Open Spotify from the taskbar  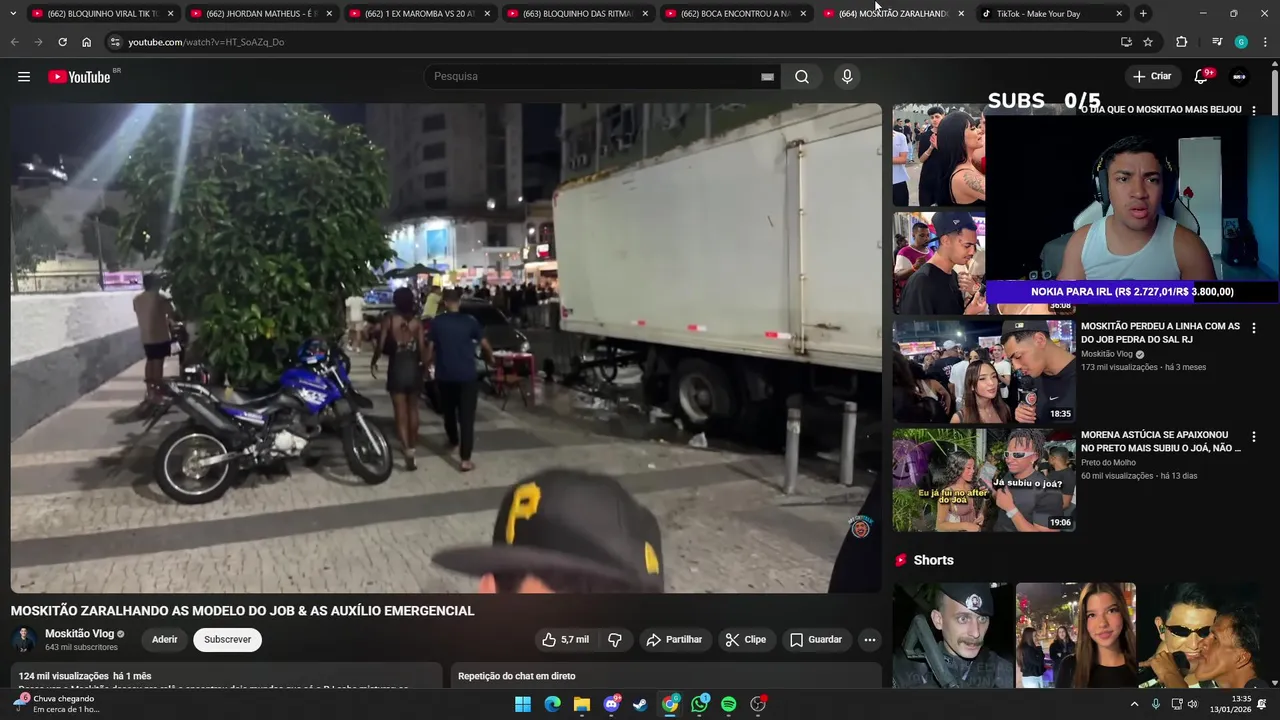[729, 705]
